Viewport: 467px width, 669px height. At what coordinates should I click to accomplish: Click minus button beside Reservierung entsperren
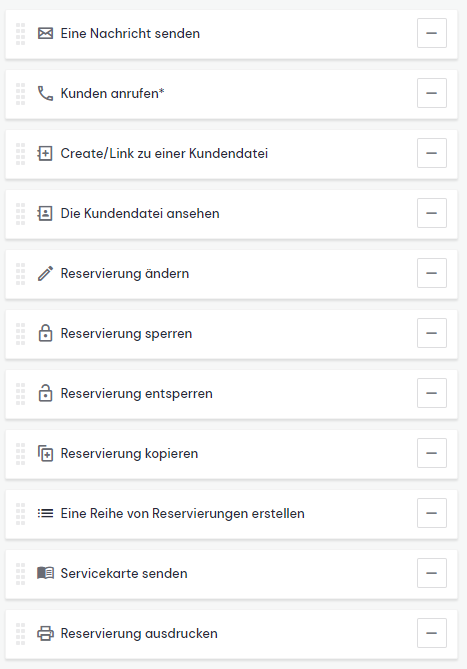pos(432,393)
